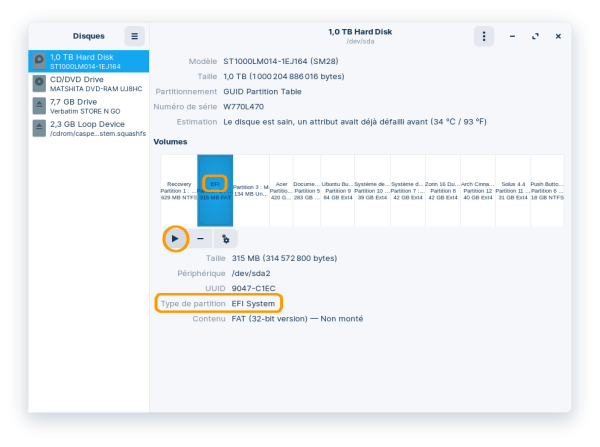Screen dimensions: 600x447
Task: Select the Ubuntu Budgie Partition 9 volume
Action: [337, 190]
